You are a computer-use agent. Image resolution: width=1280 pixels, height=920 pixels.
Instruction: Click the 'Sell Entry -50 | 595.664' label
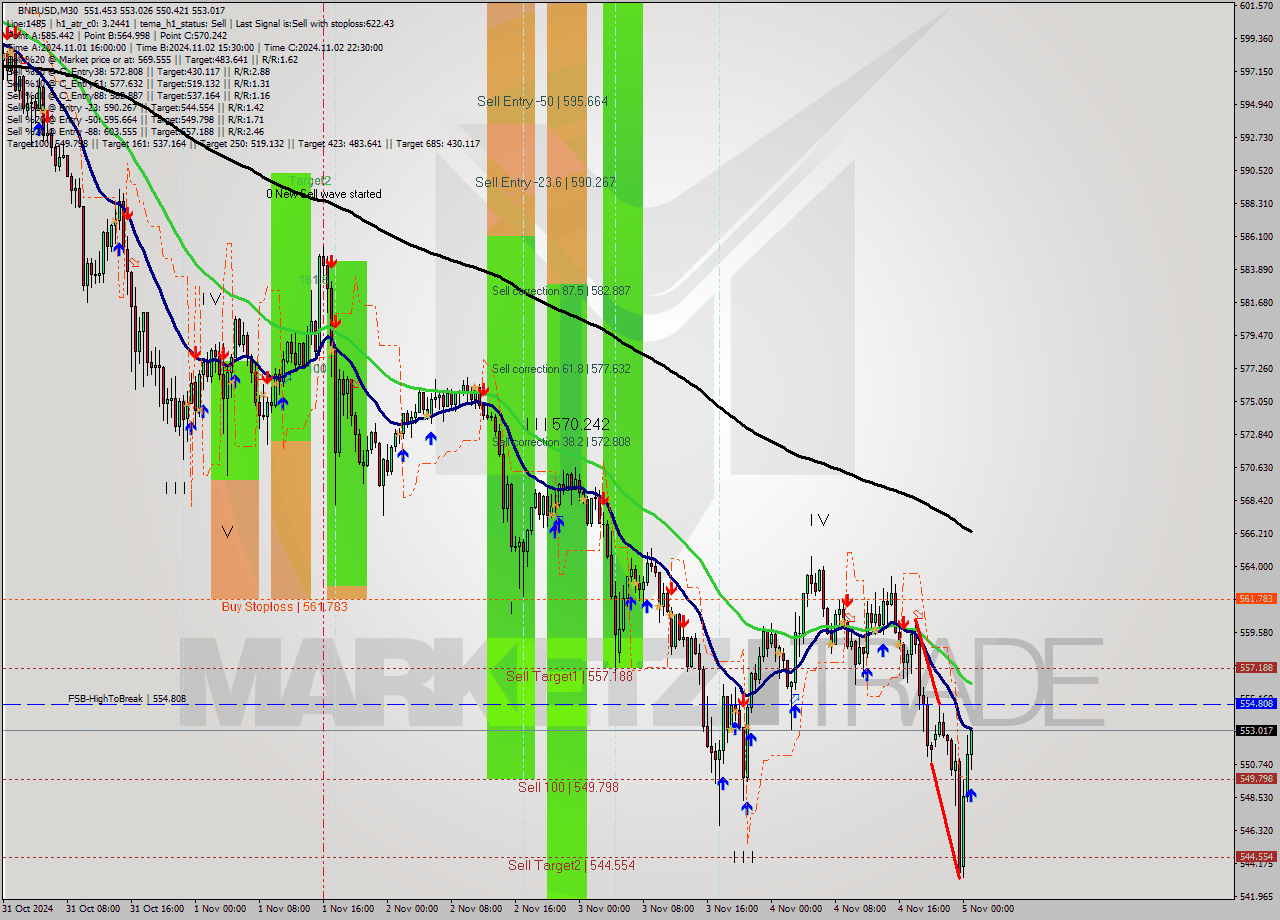click(x=542, y=101)
